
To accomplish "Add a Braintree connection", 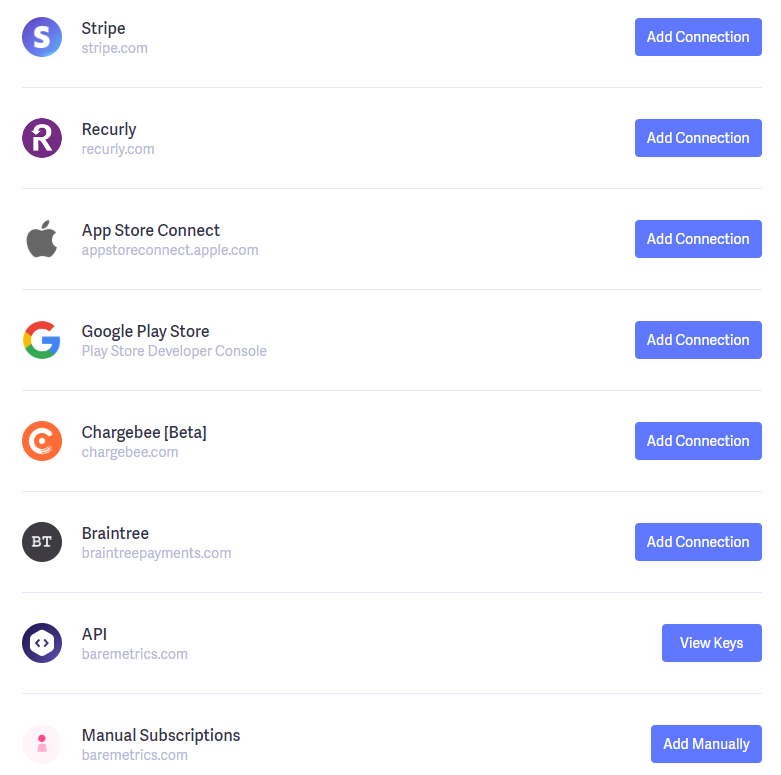I will [x=698, y=542].
